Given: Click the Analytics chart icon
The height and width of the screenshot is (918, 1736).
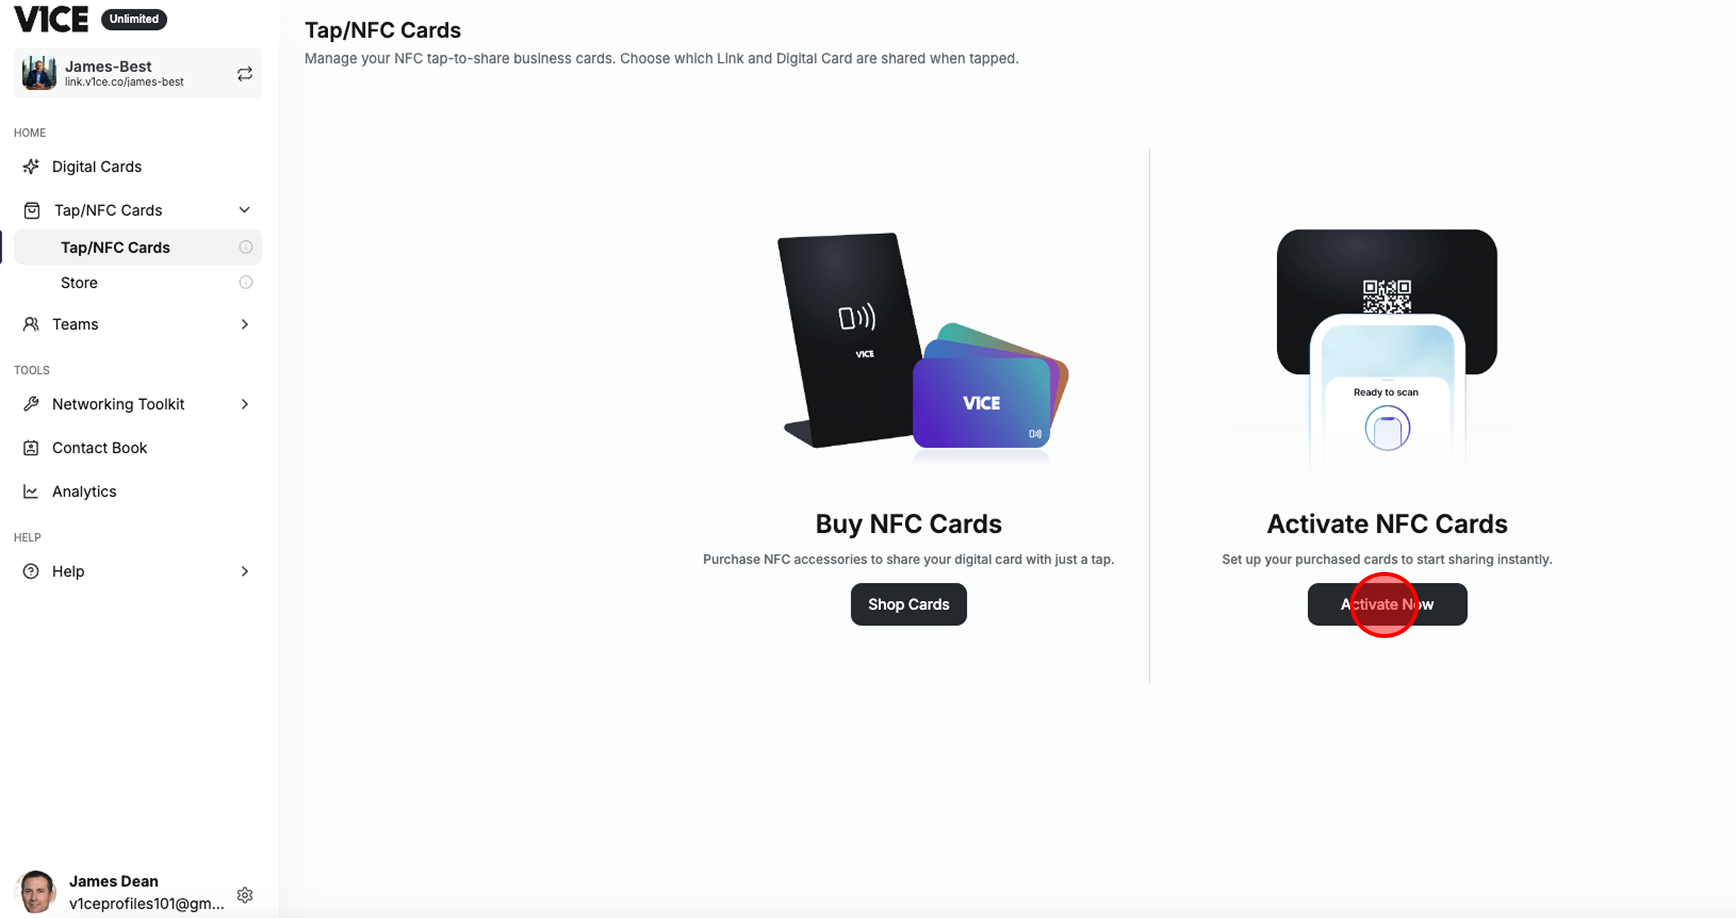Looking at the screenshot, I should click(x=31, y=491).
